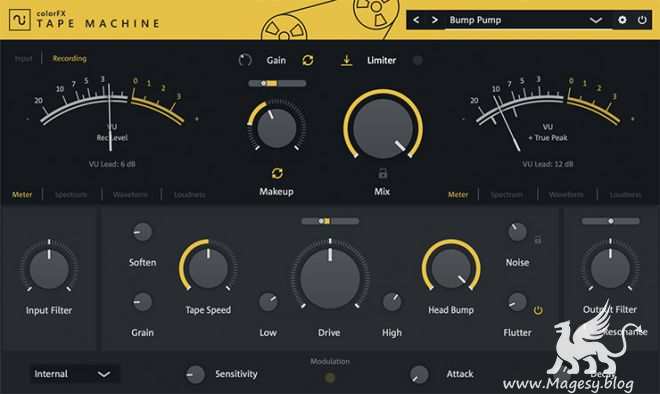Viewport: 660px width, 394px height.
Task: Click the Grain knob
Action: (142, 302)
